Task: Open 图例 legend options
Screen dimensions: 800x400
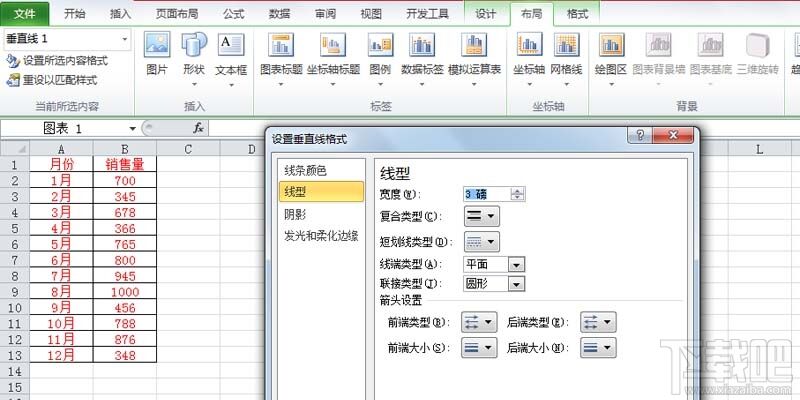Action: (380, 57)
